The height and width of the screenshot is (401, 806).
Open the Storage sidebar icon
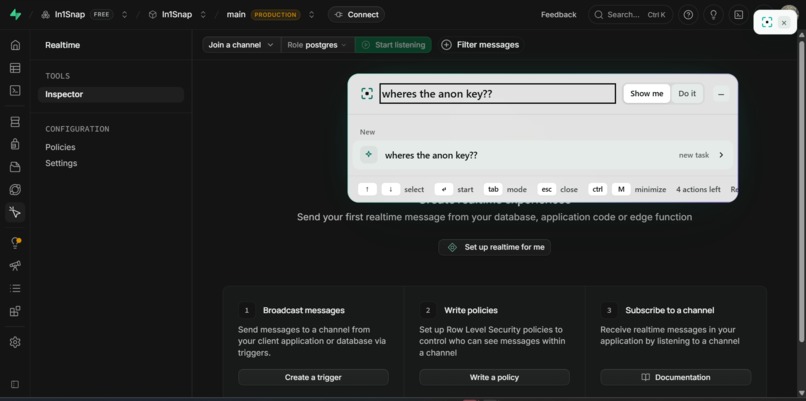(15, 167)
